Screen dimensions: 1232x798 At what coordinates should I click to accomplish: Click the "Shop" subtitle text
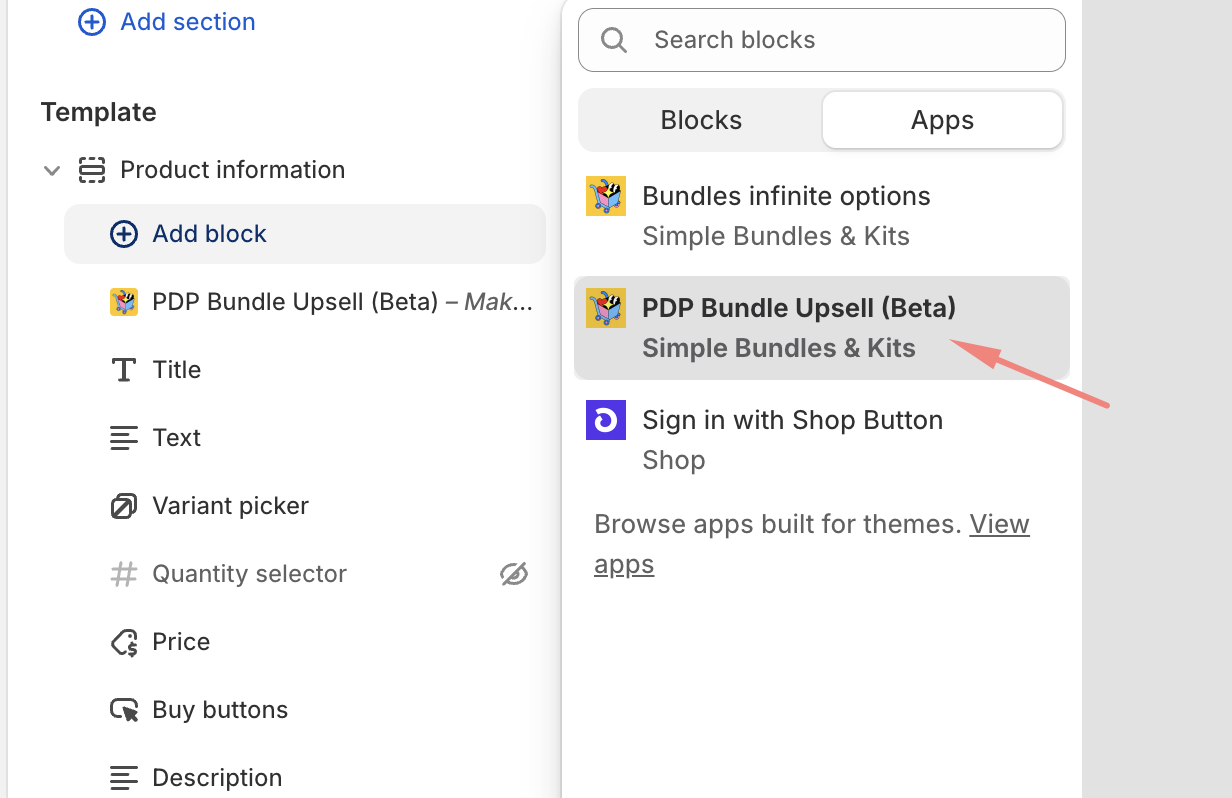point(674,460)
